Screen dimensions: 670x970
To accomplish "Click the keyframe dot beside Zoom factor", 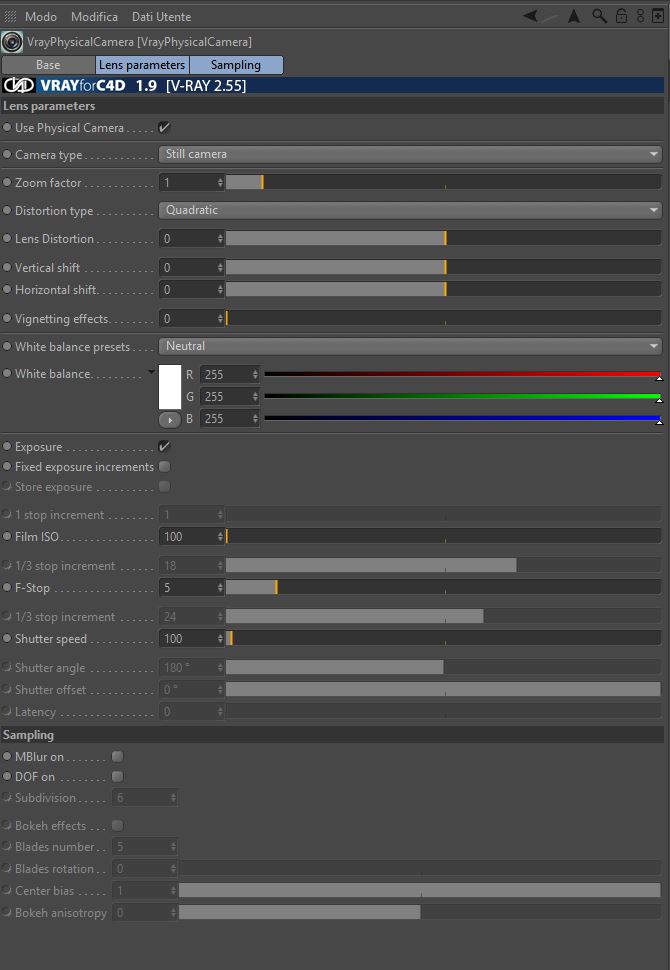I will click(7, 182).
